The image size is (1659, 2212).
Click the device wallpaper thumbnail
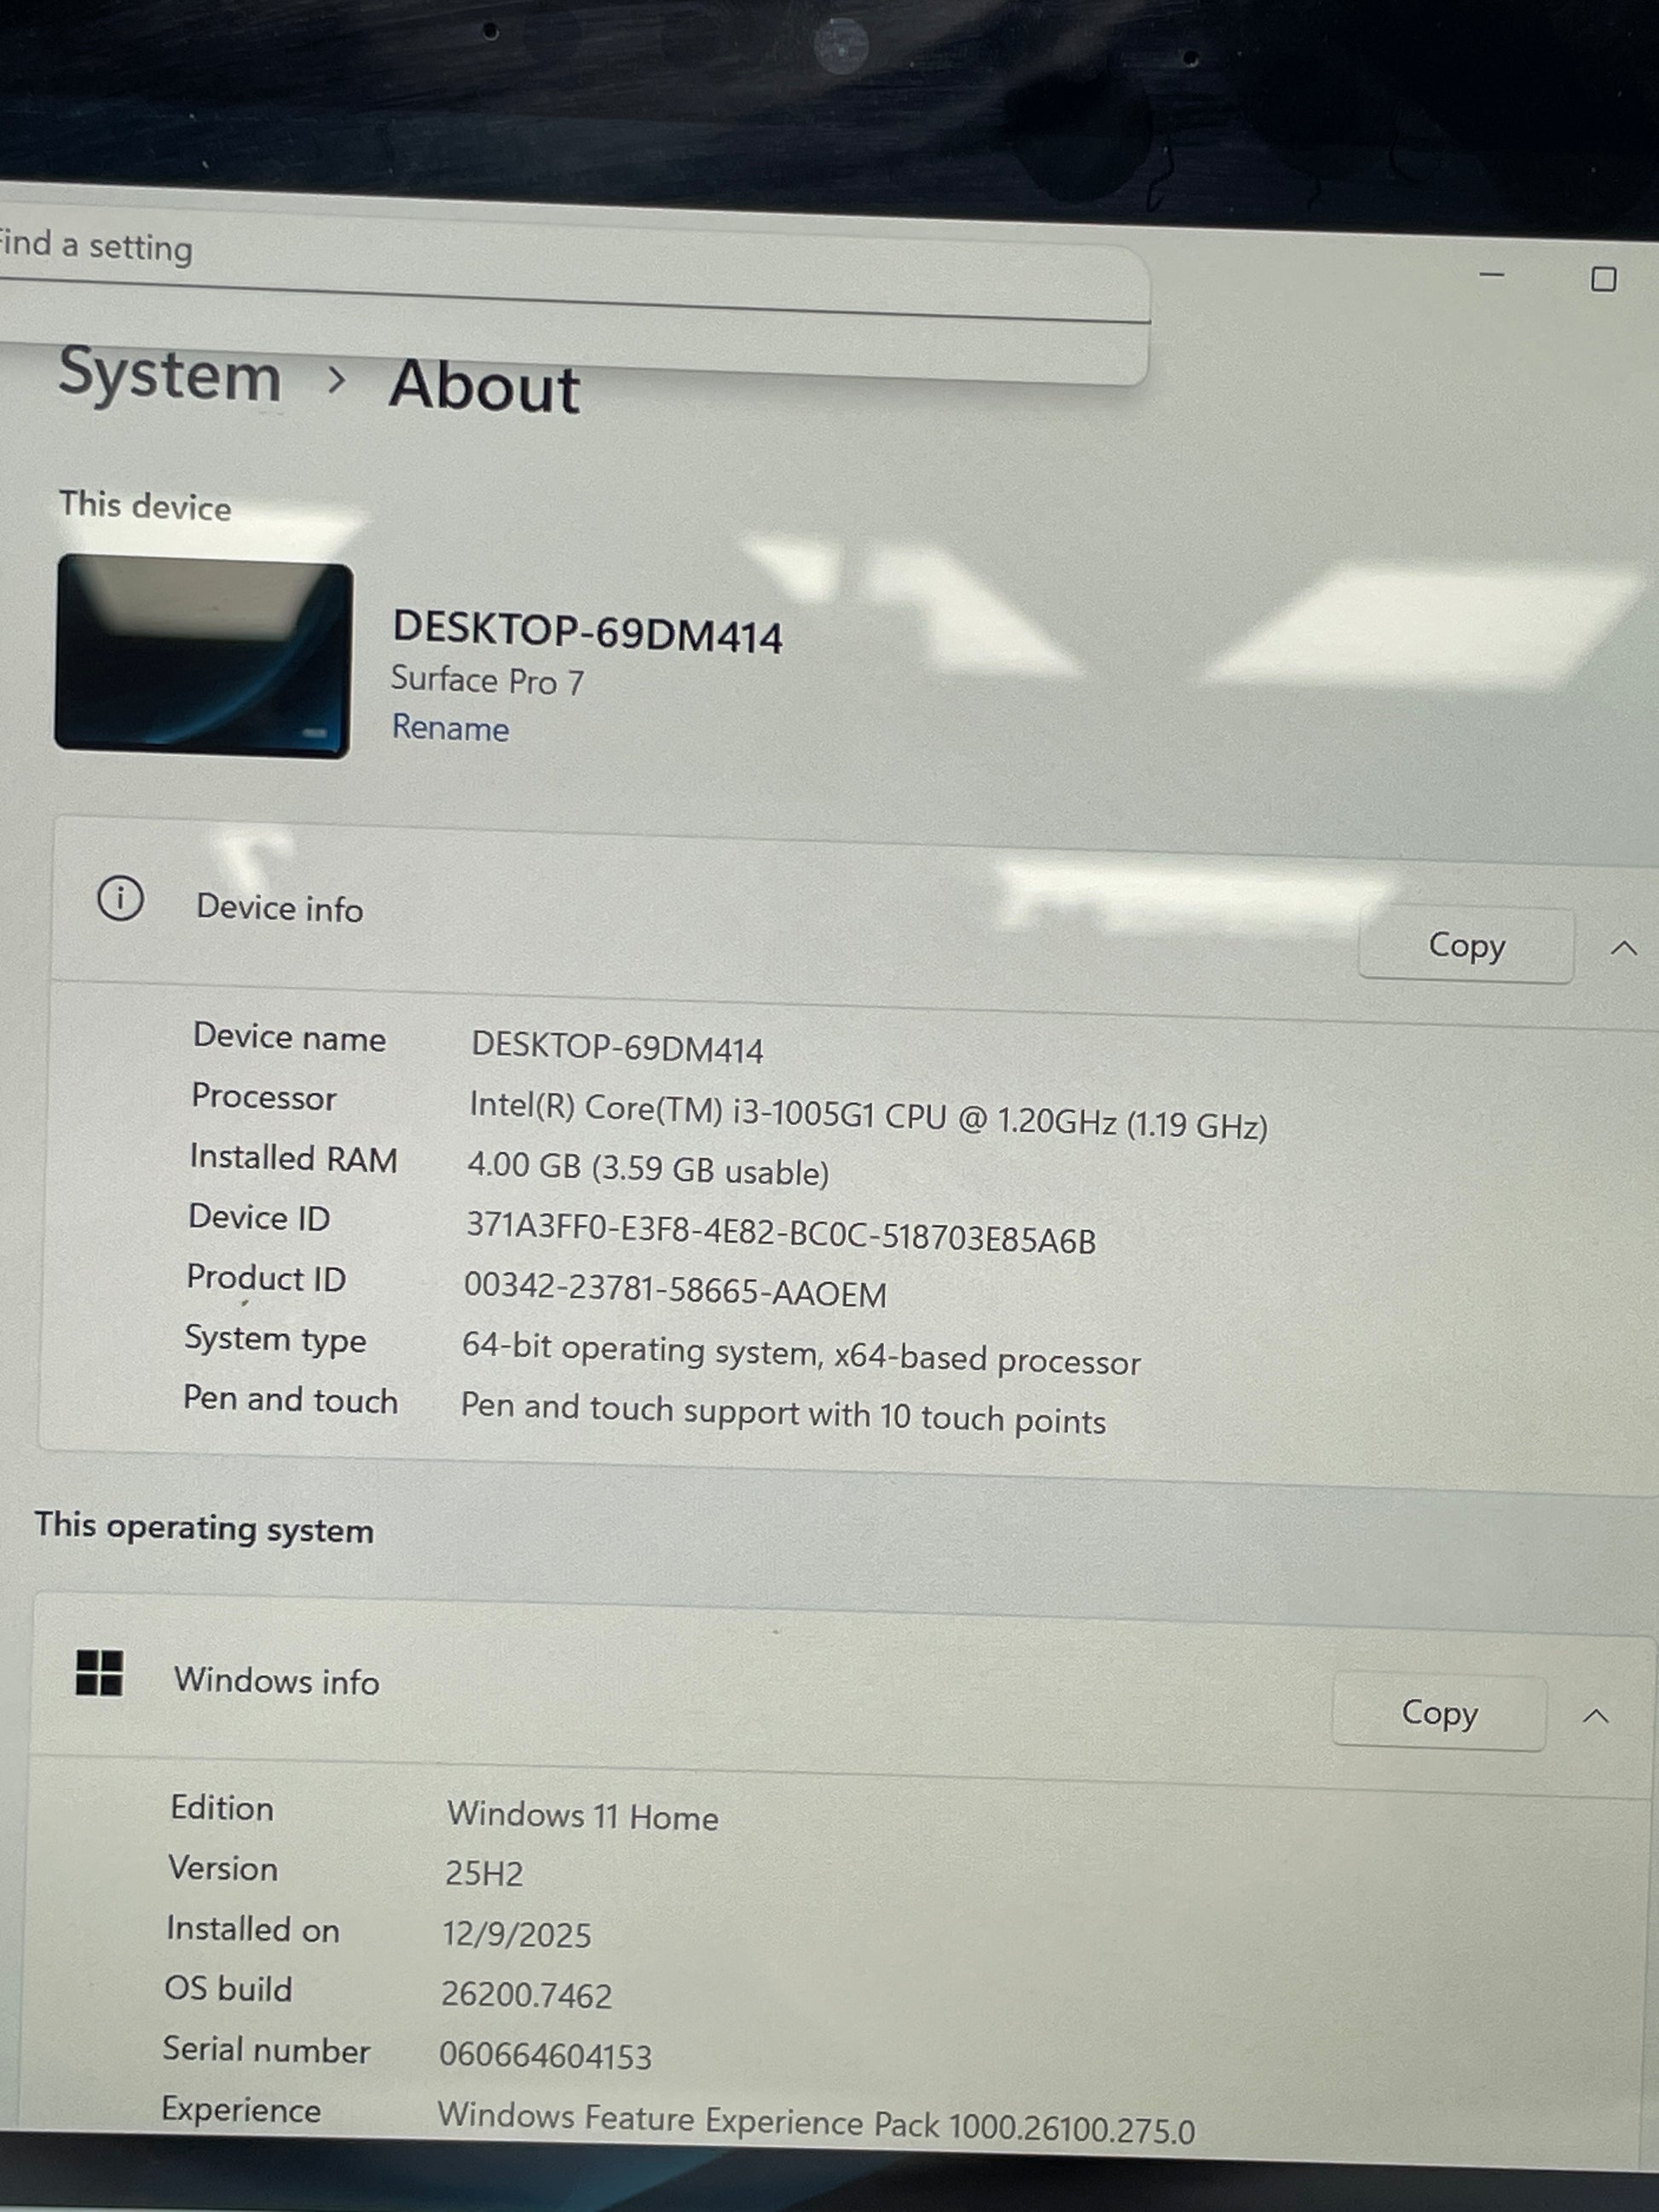click(x=203, y=656)
